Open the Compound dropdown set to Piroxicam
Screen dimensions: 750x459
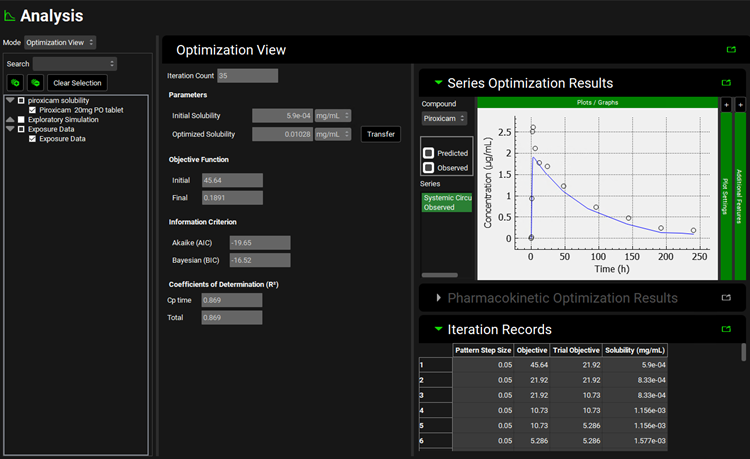(443, 118)
